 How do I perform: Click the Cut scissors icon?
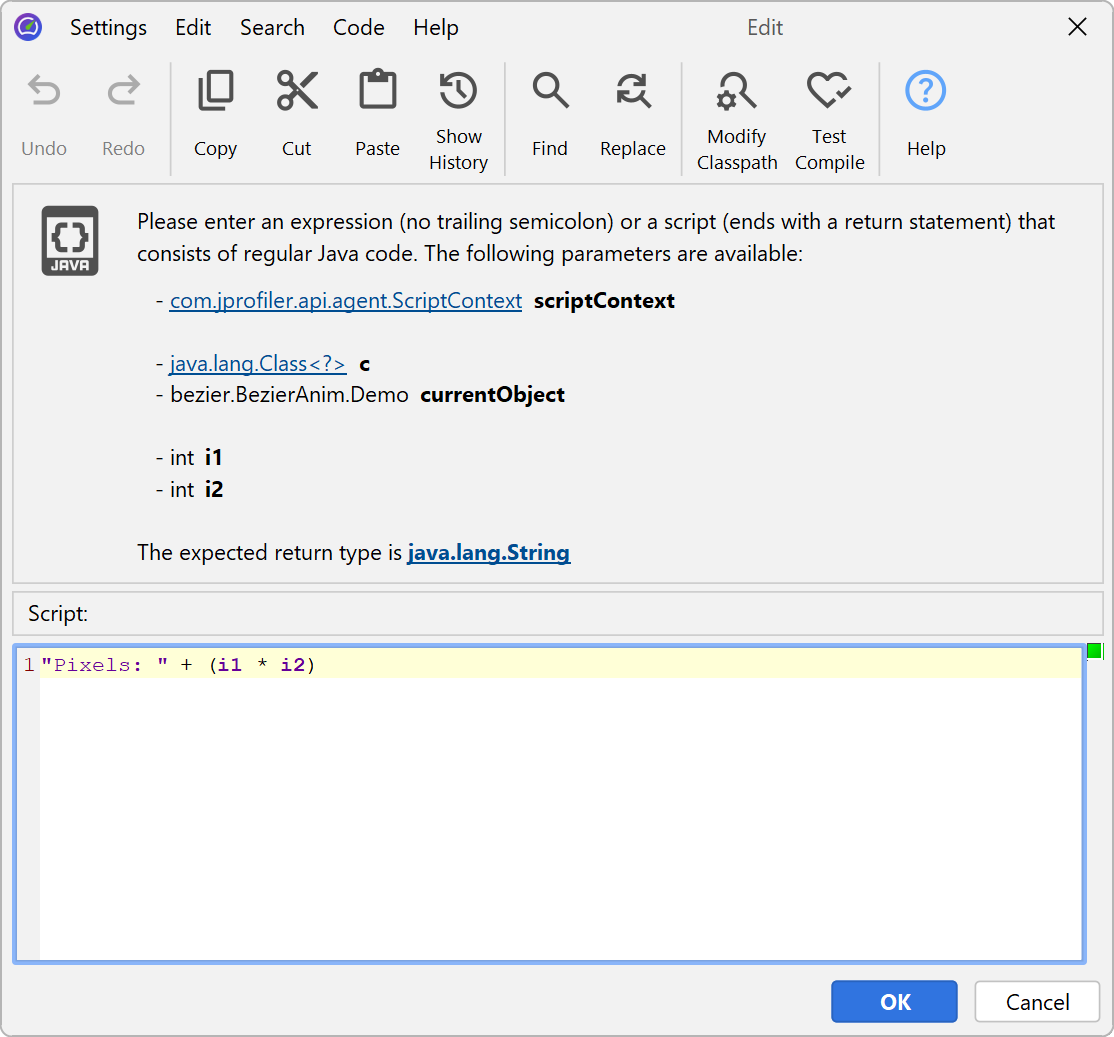tap(297, 92)
